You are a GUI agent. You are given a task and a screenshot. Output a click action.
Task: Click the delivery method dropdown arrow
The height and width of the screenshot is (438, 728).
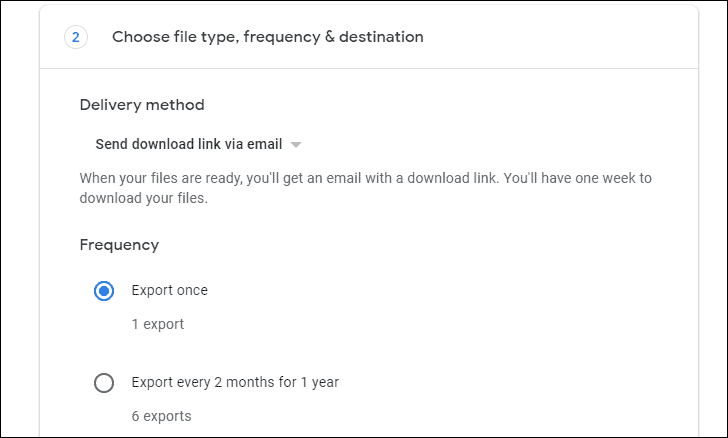click(x=295, y=144)
